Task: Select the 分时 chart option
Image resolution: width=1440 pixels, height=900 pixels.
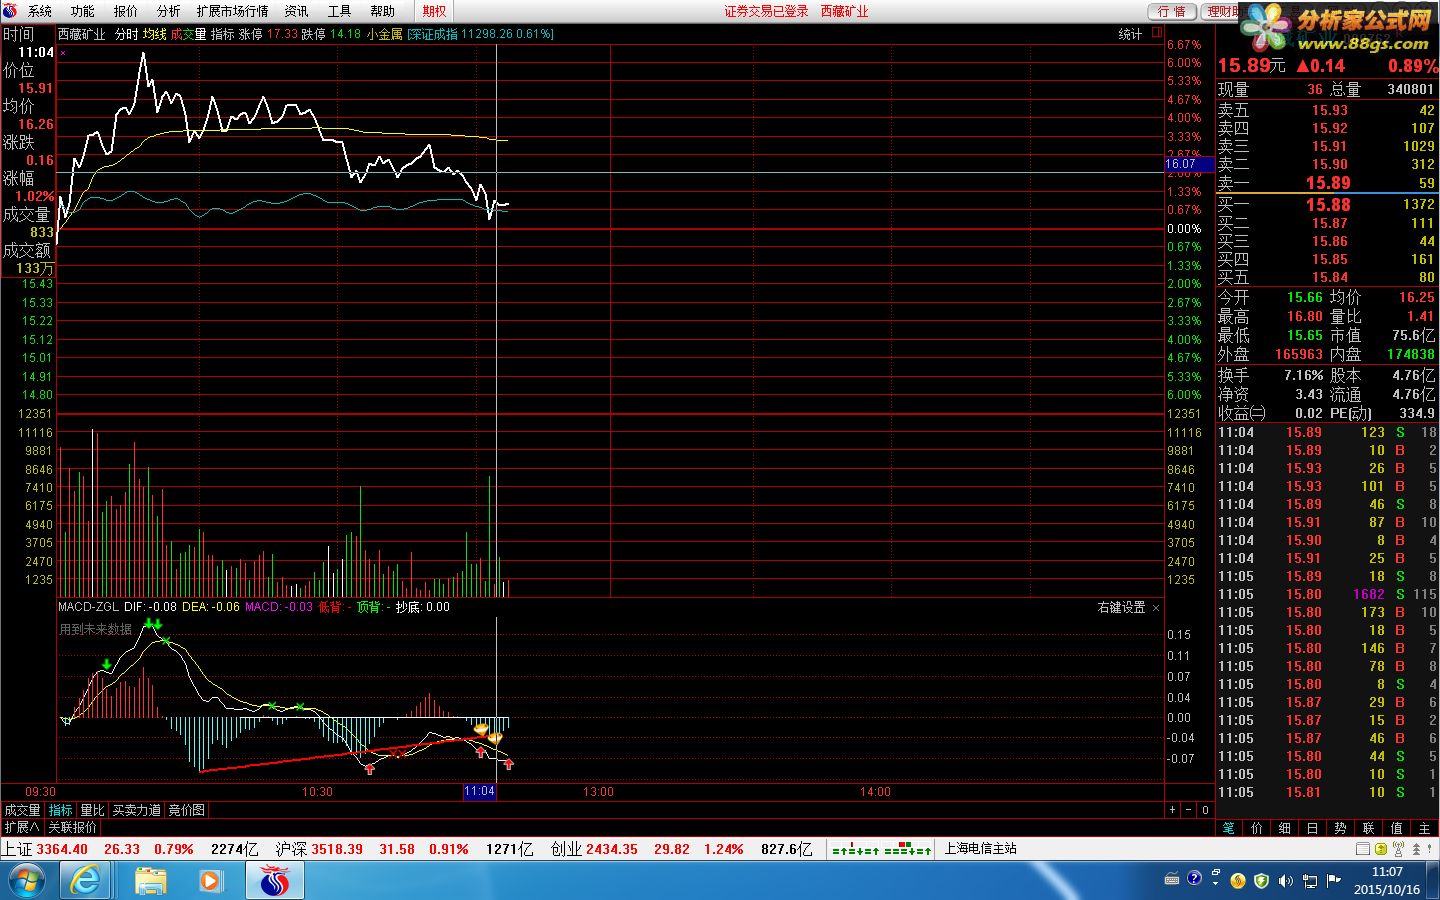Action: point(127,34)
